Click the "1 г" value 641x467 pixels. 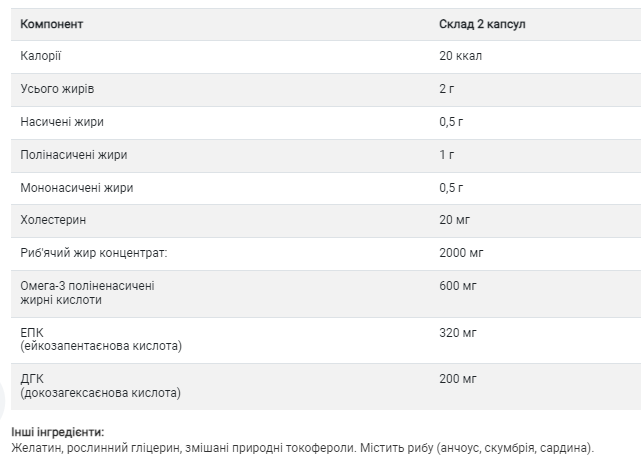(x=447, y=155)
